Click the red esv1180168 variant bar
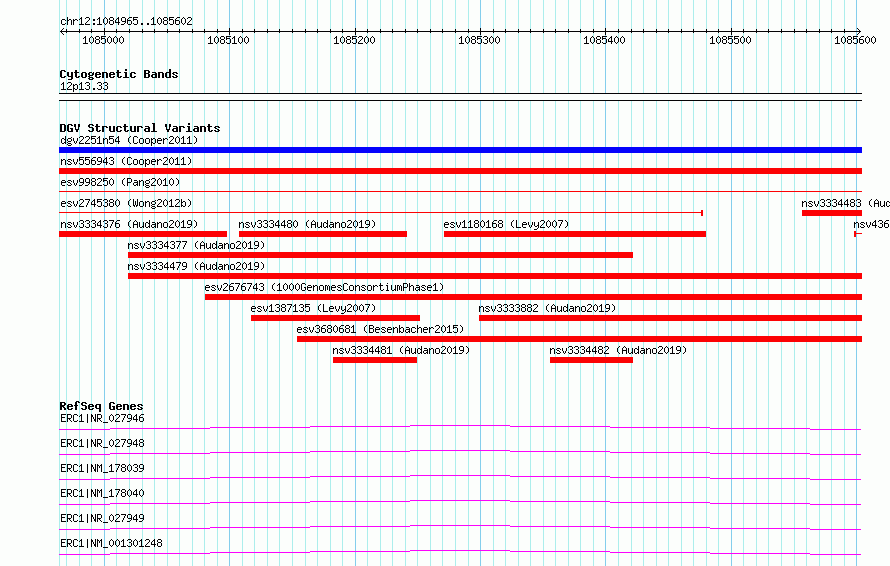 click(x=575, y=234)
